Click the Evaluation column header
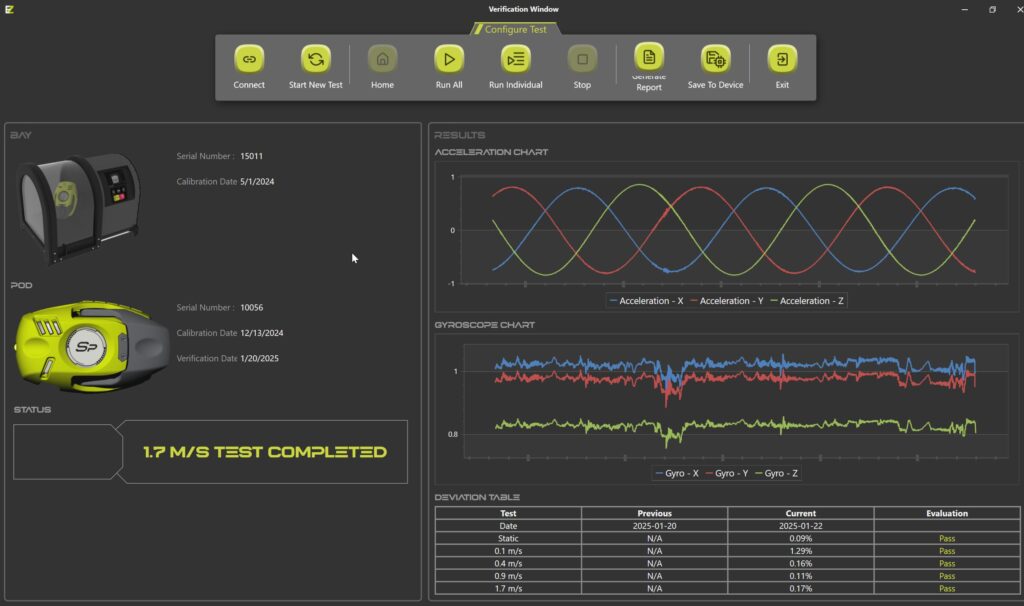This screenshot has height=606, width=1024. click(x=946, y=513)
